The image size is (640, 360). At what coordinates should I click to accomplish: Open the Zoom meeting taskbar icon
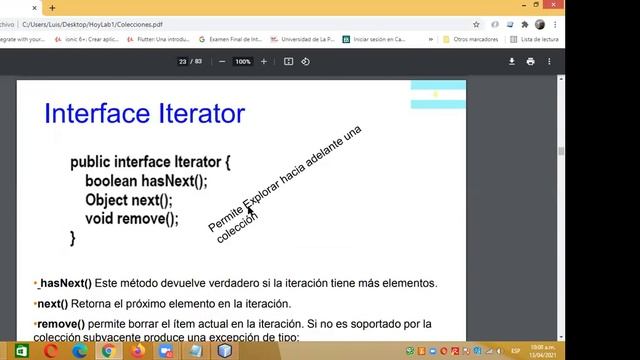(x=167, y=351)
